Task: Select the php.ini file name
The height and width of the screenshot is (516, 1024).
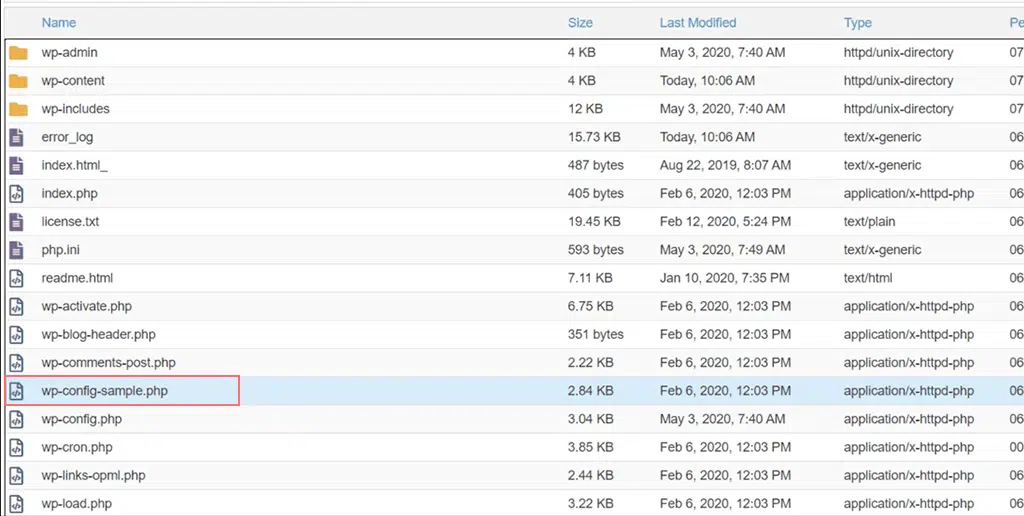Action: 61,250
